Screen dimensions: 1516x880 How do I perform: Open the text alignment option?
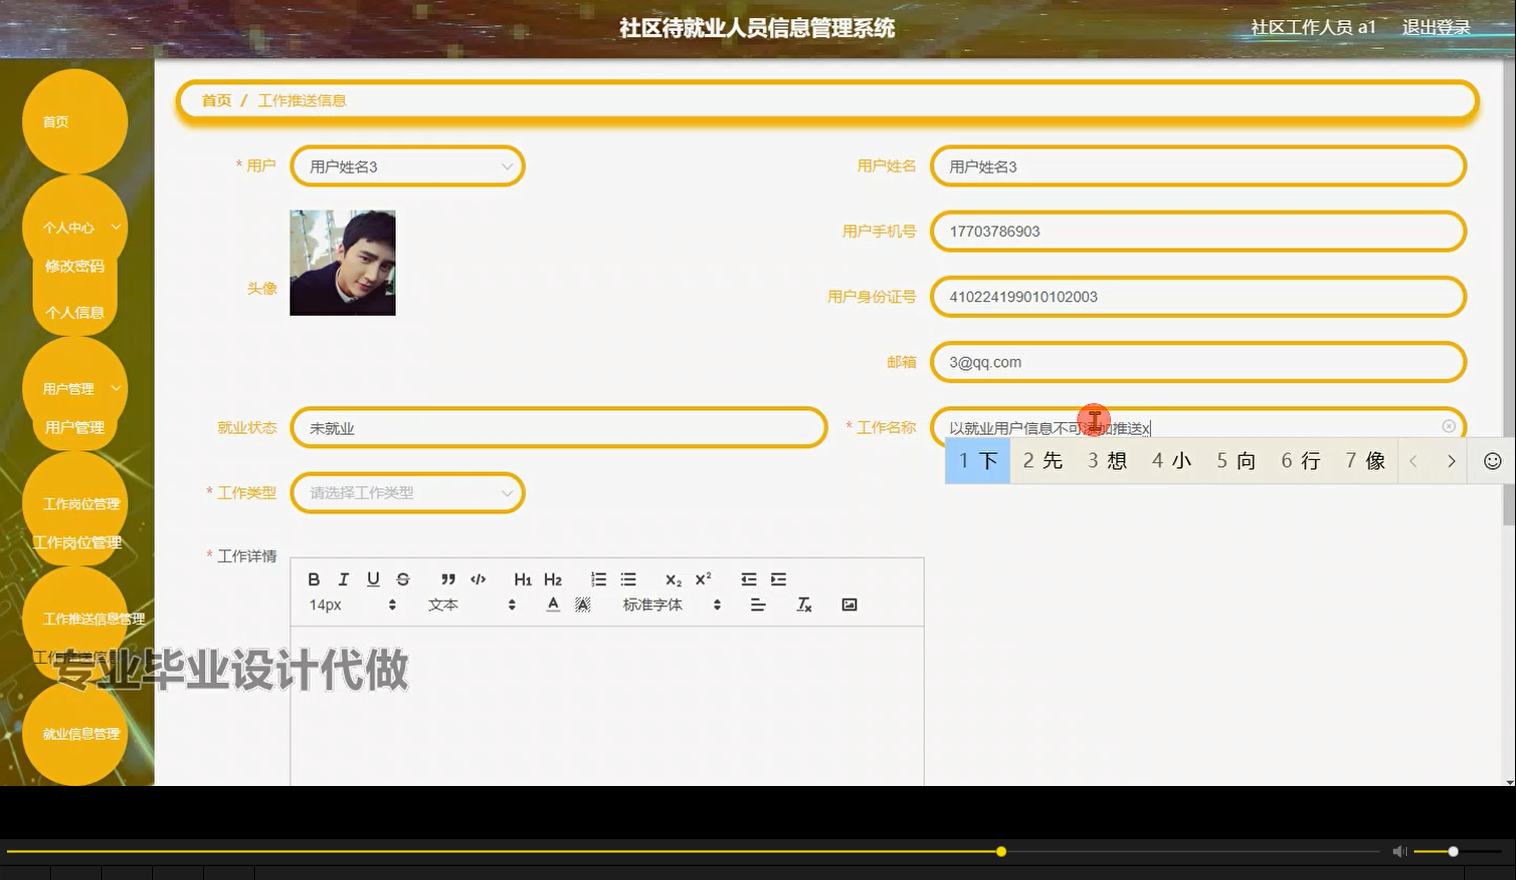(x=758, y=604)
